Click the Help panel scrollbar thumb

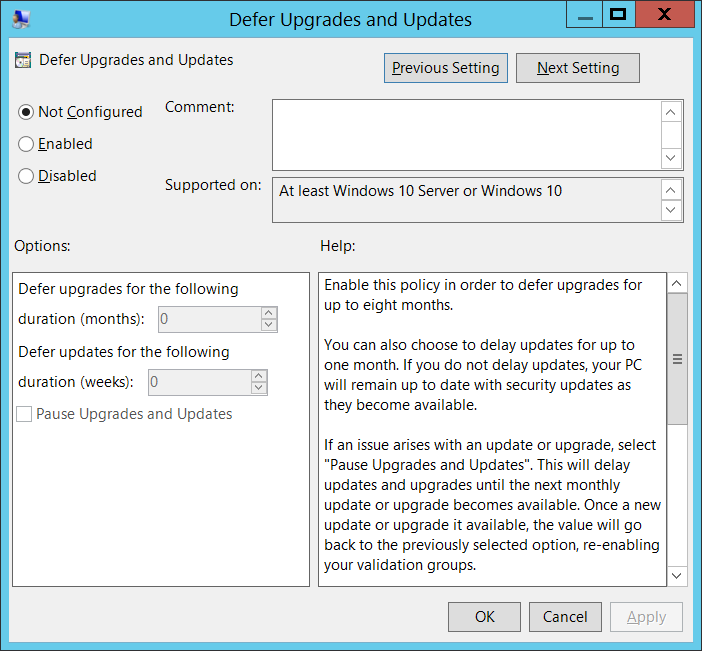click(677, 360)
